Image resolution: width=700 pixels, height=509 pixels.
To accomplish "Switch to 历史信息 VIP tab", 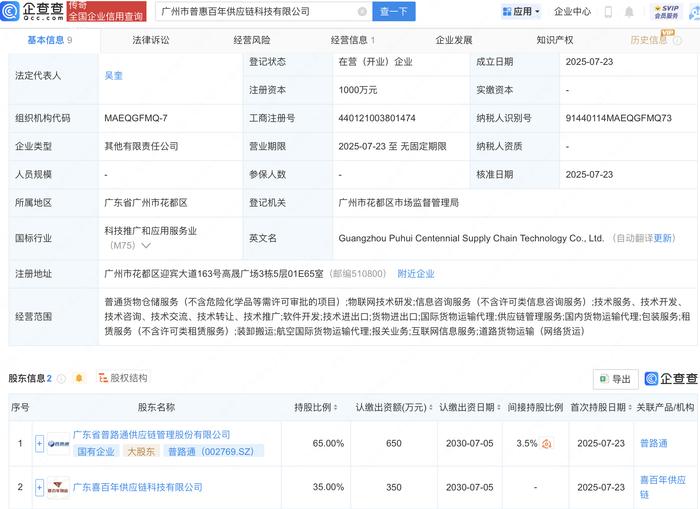I will click(x=649, y=40).
